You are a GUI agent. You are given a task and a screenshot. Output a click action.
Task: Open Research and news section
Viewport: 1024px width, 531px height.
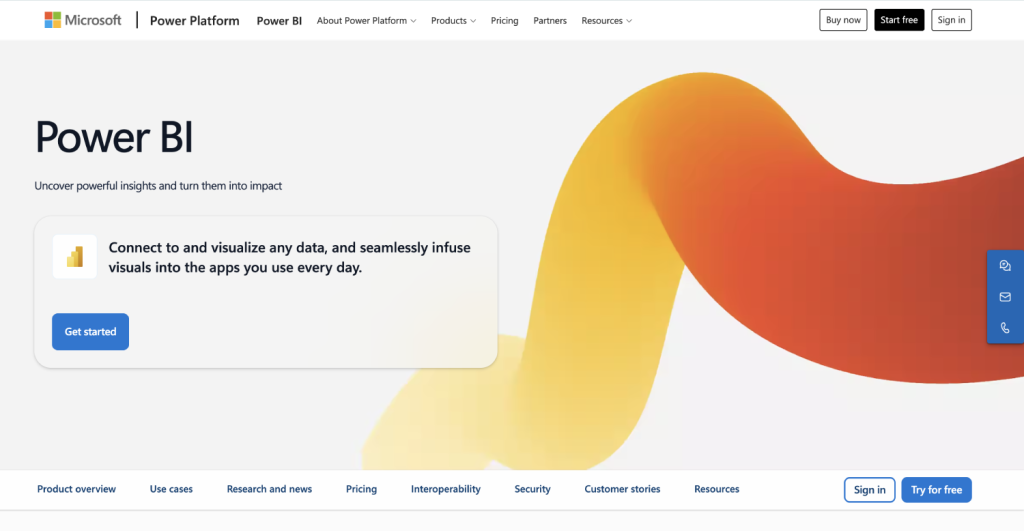(269, 489)
